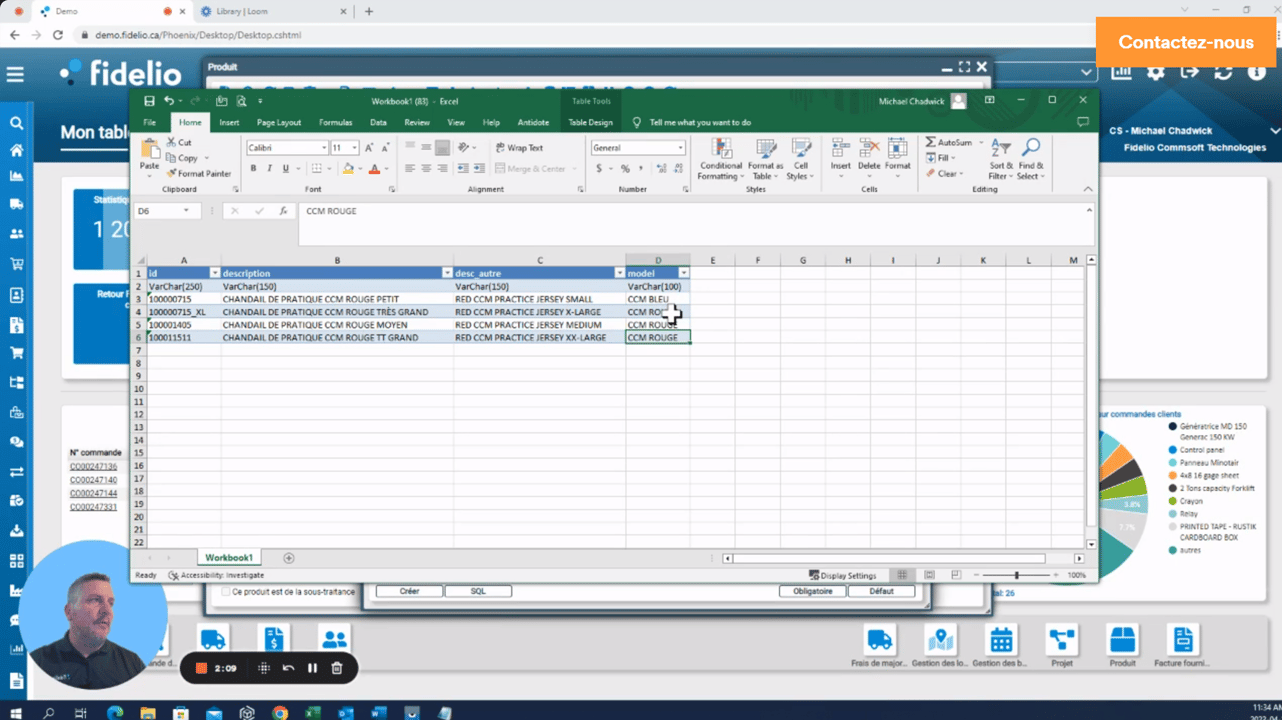
Task: Open the 'id' column filter dropdown
Action: [214, 273]
